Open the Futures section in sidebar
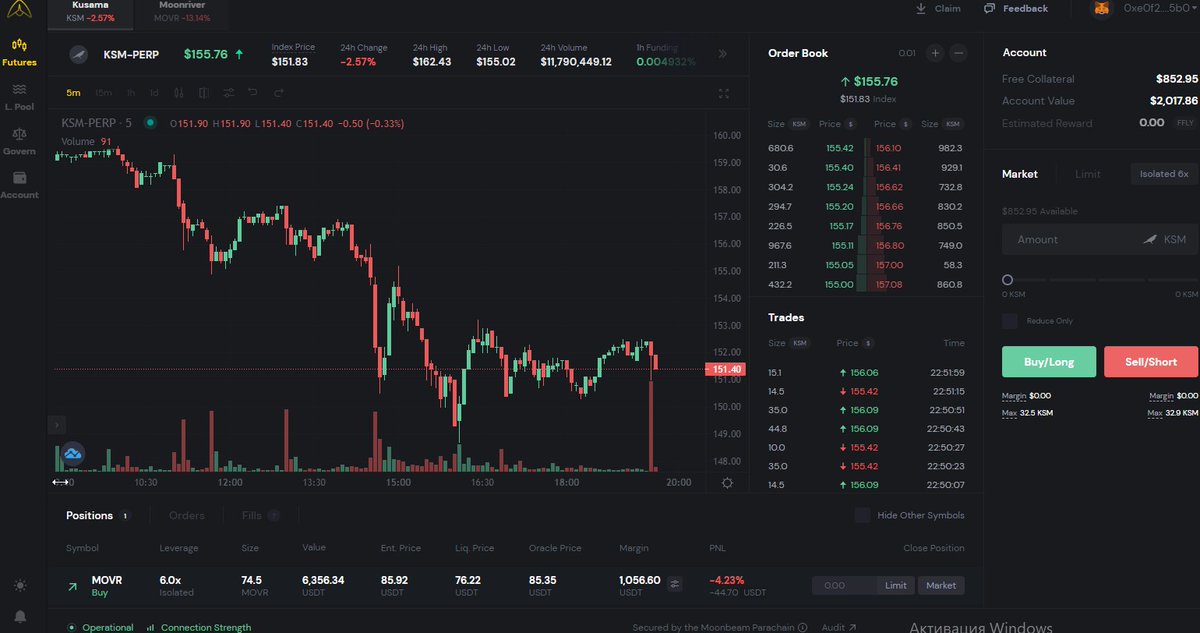Screen dimensions: 1200x633 point(19,53)
